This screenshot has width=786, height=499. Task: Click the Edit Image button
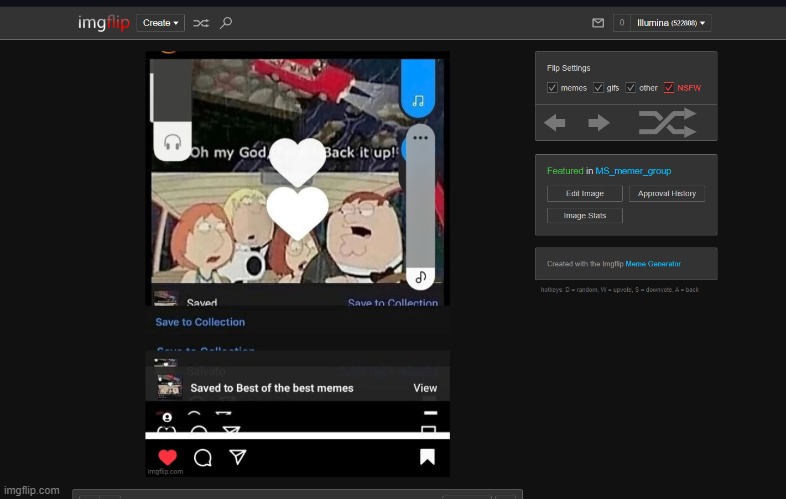click(x=585, y=193)
